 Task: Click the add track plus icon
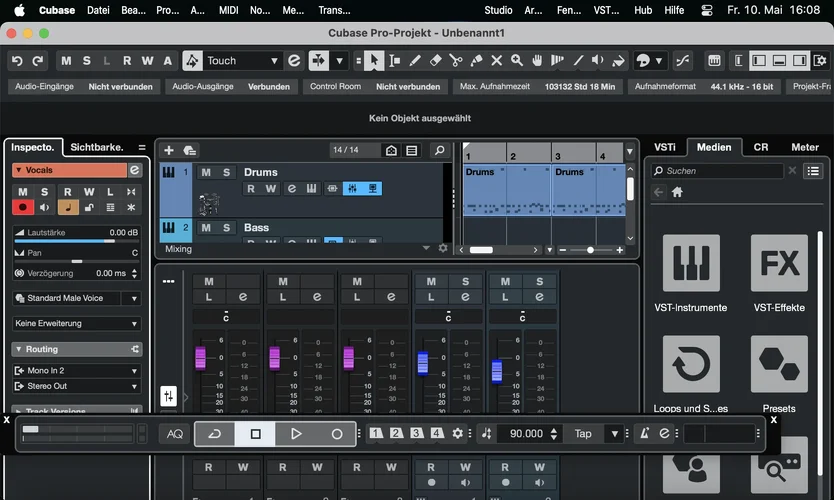click(x=169, y=150)
